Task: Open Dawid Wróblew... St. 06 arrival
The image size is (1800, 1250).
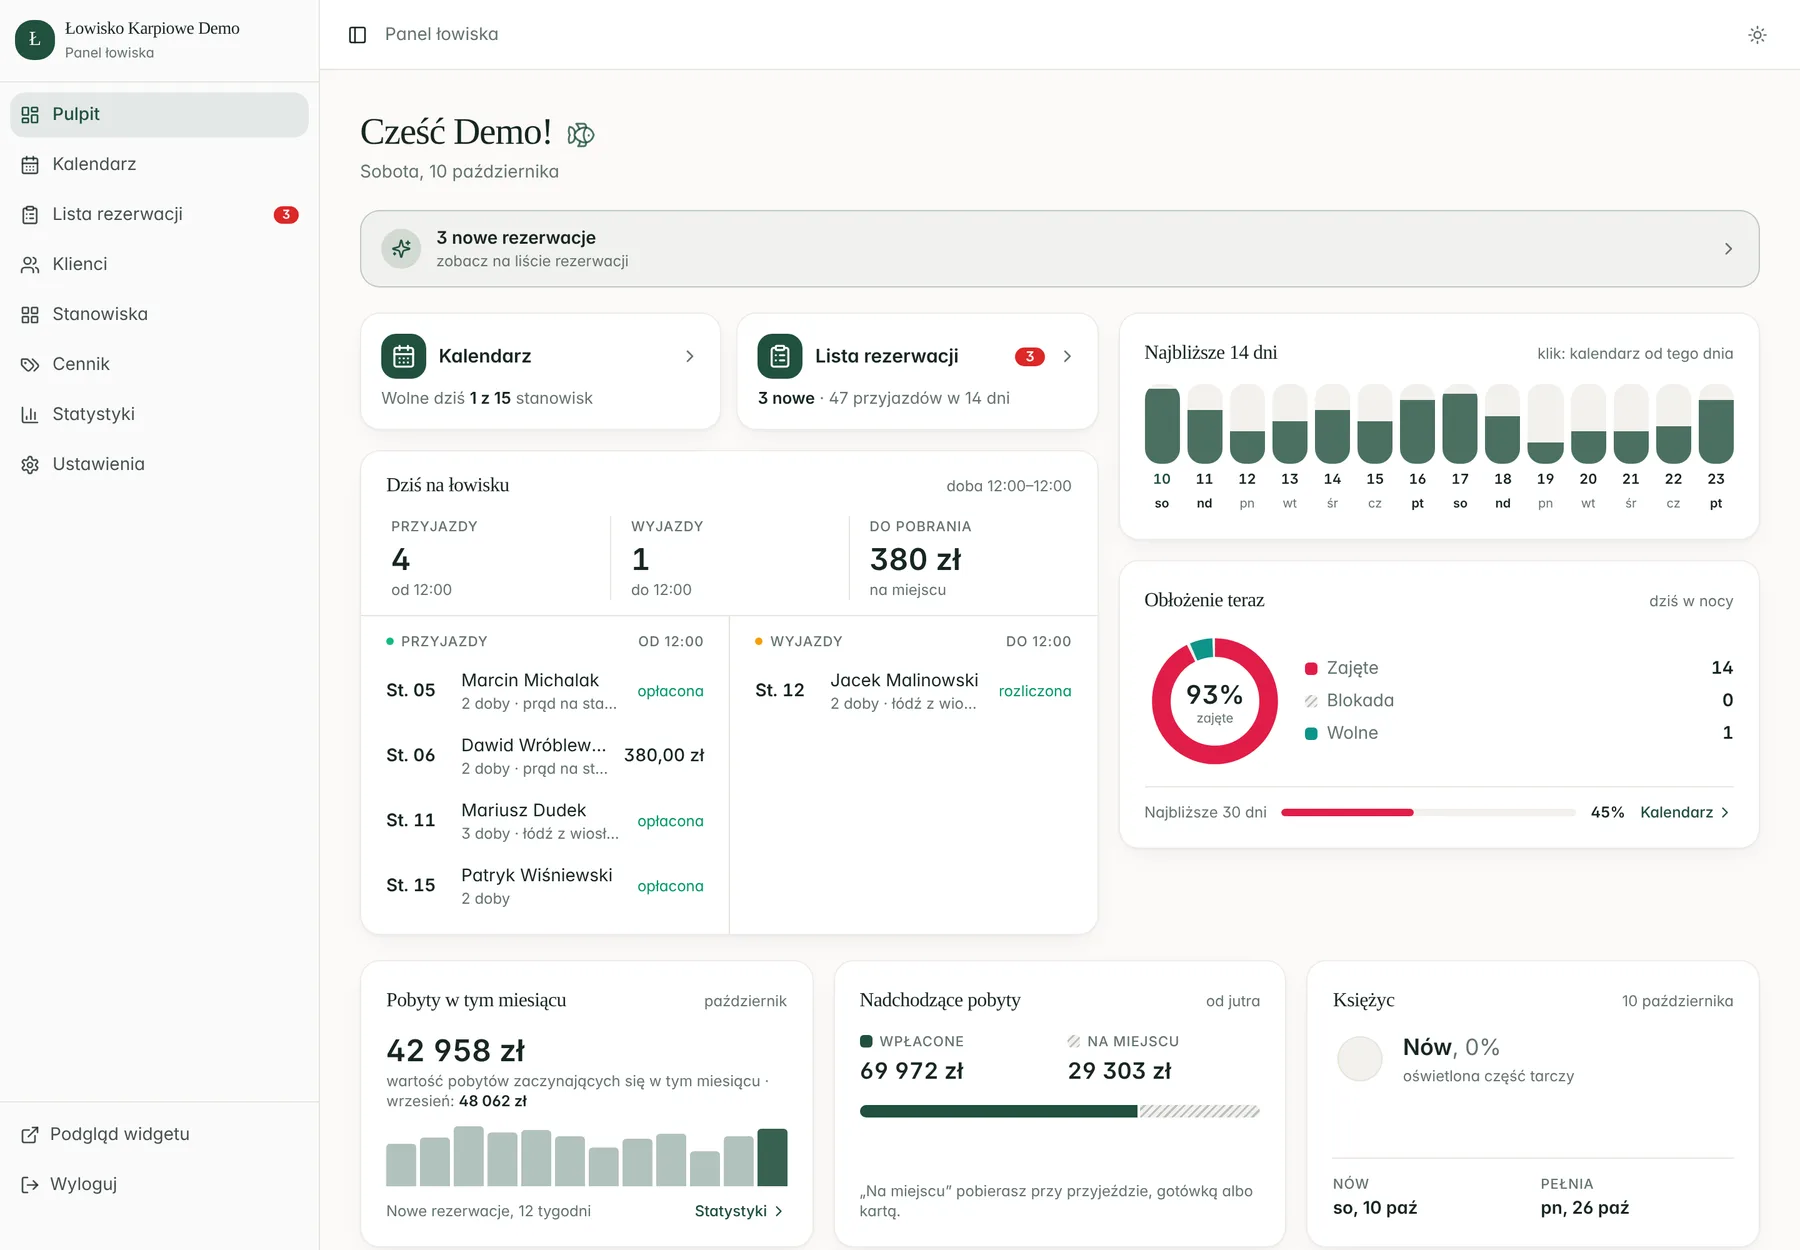Action: tap(545, 756)
